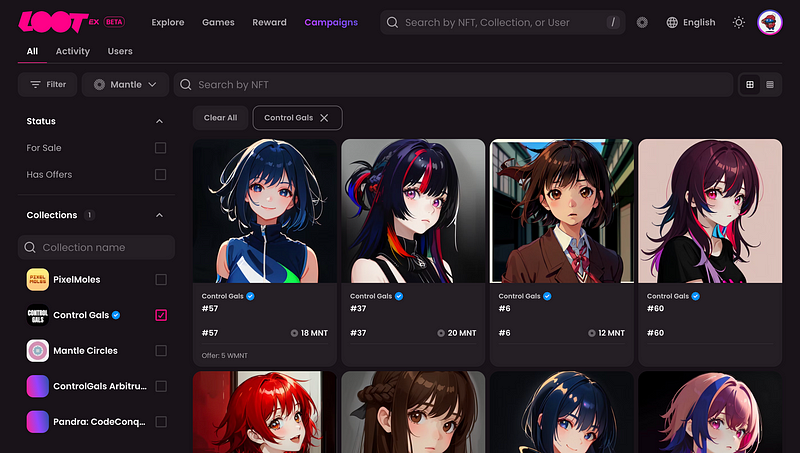Click the Pandra: CodeConq gradient logo
This screenshot has height=453, width=800.
(x=38, y=422)
